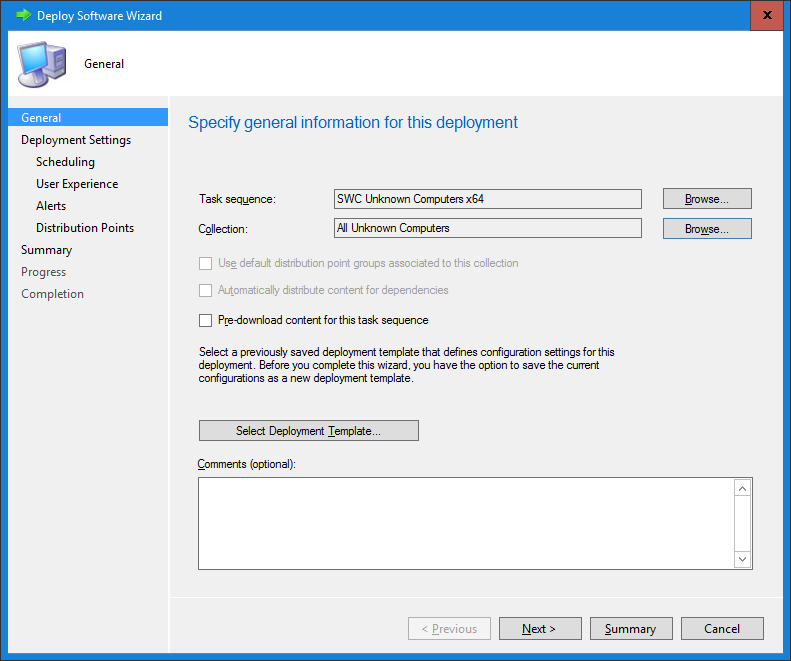Open the Summary step in sidebar
The width and height of the screenshot is (791, 661).
pyautogui.click(x=46, y=250)
